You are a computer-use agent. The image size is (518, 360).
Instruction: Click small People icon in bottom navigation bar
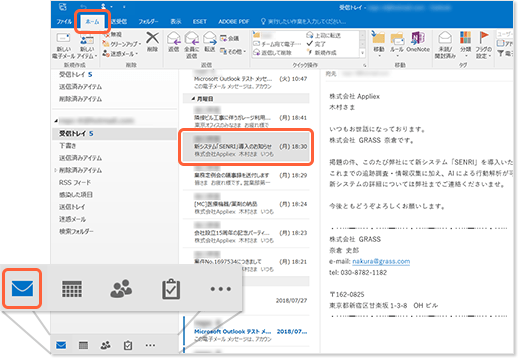[x=105, y=345]
